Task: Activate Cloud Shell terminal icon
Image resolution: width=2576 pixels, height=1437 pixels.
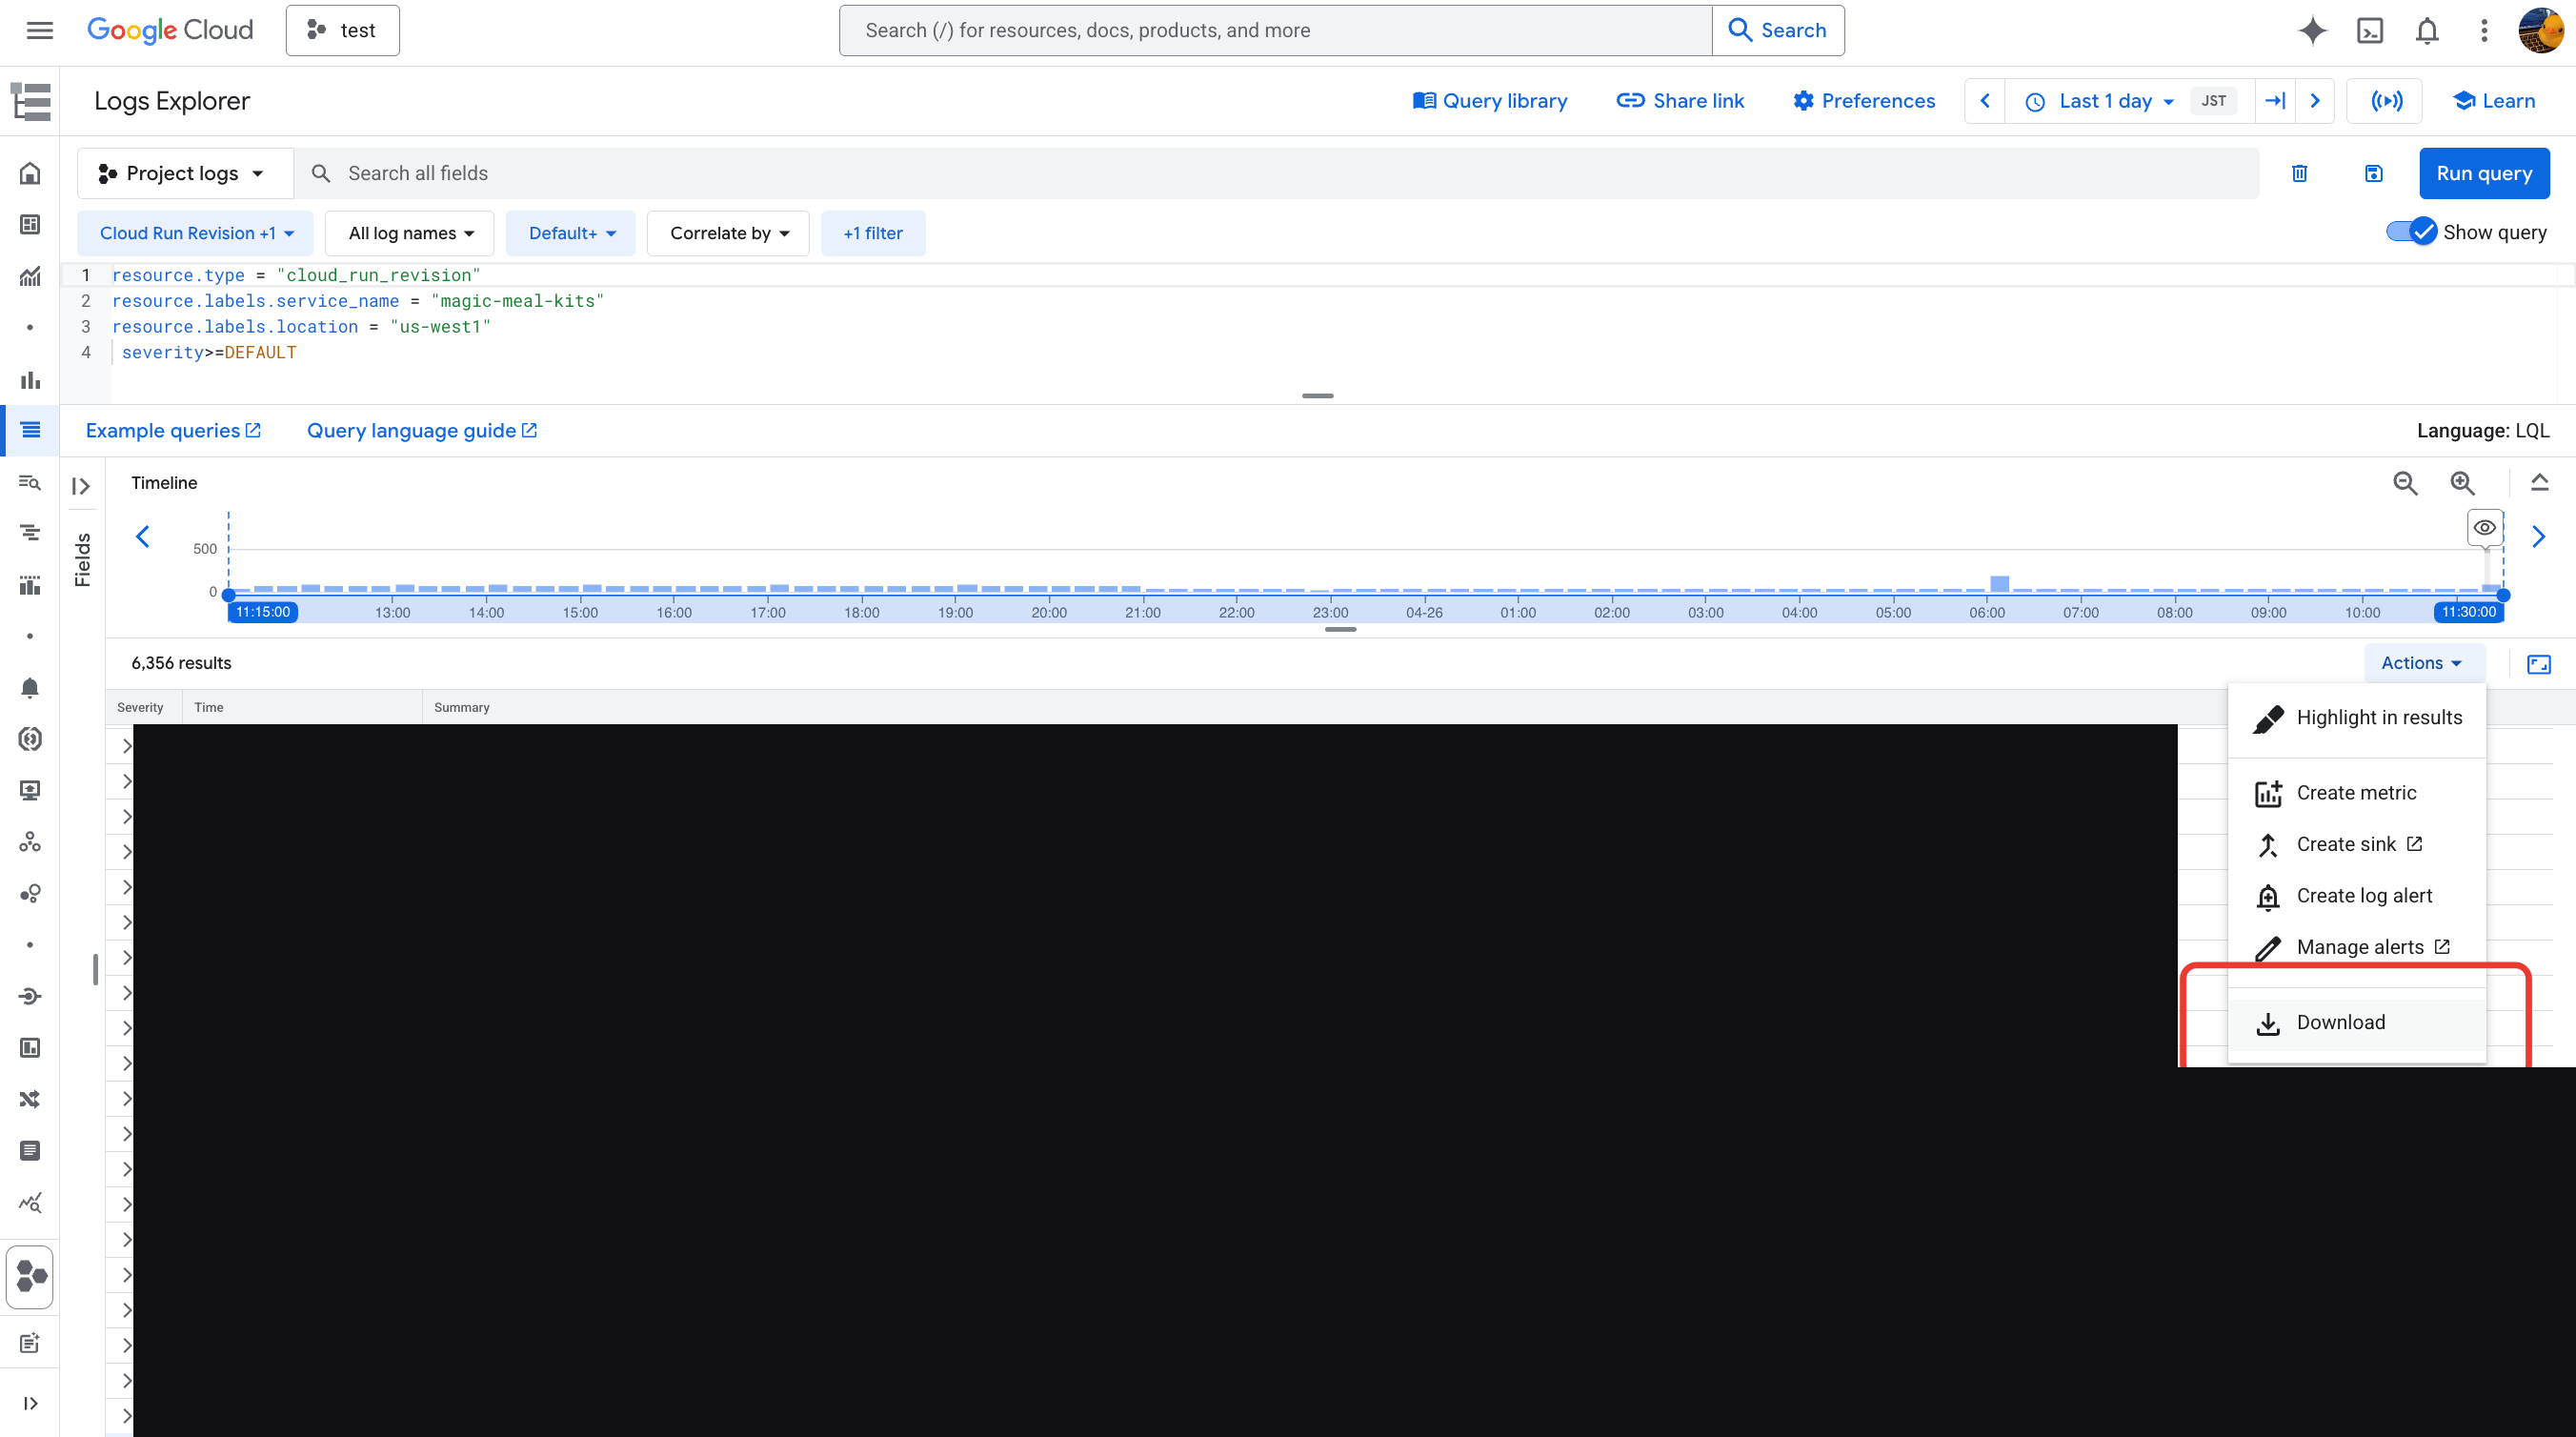Action: (2370, 30)
